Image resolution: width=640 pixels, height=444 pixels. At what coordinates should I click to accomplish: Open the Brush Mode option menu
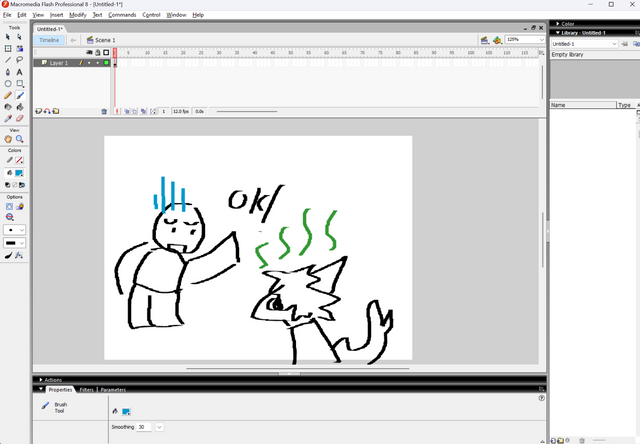click(9, 217)
